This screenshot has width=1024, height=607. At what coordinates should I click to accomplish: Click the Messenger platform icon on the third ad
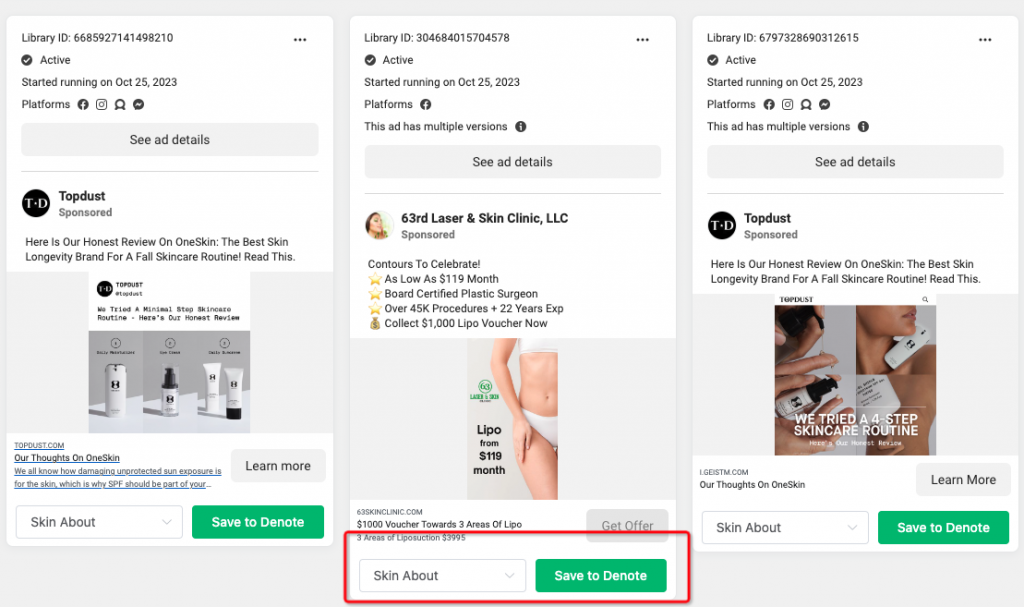[824, 104]
